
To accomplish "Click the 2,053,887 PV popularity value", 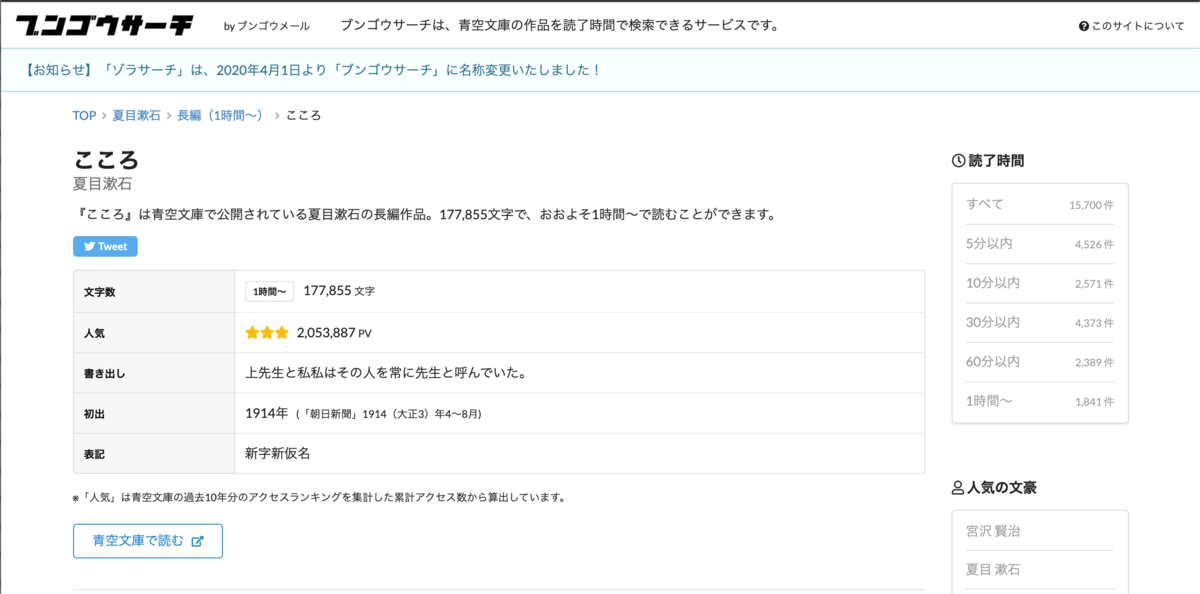I will [x=334, y=332].
